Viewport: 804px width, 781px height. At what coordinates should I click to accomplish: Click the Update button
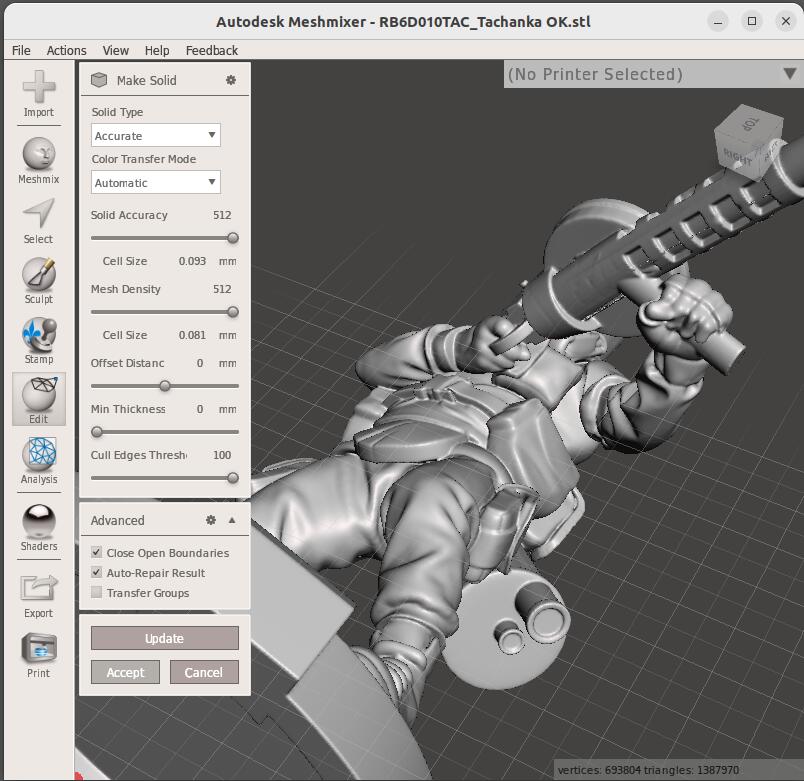(x=165, y=638)
